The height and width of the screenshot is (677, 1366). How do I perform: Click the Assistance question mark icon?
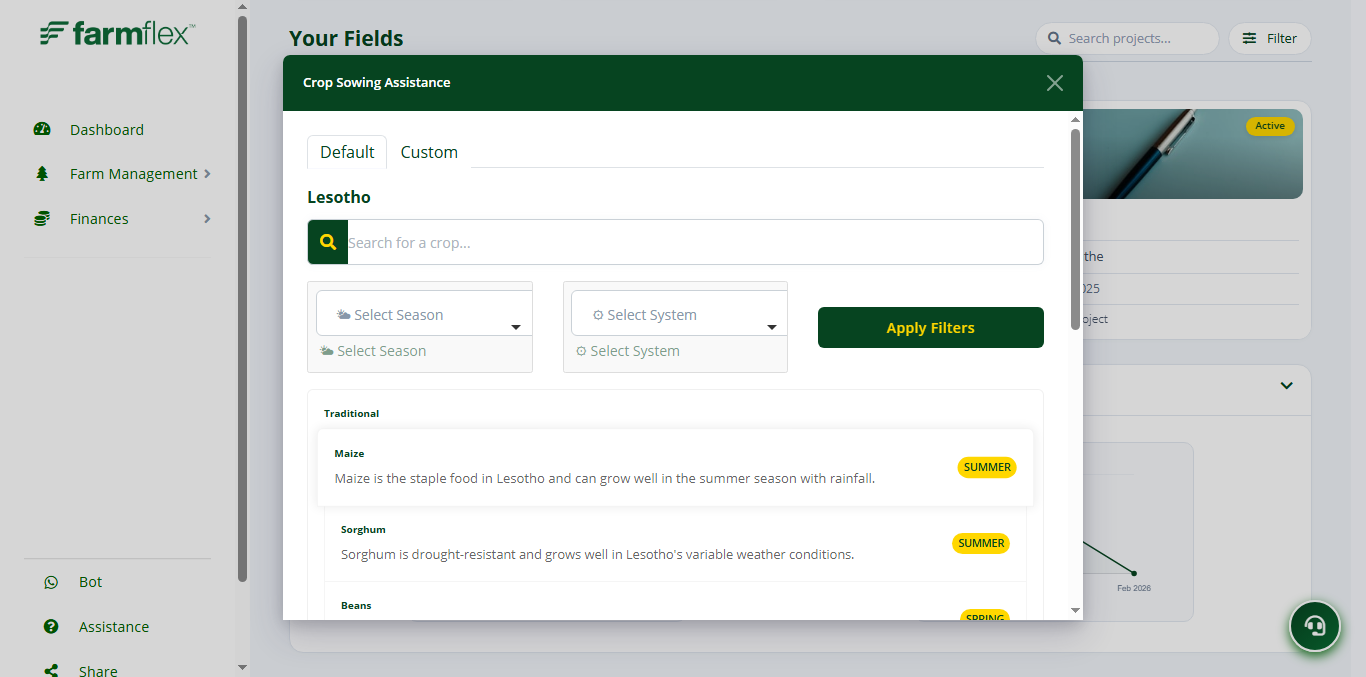point(51,627)
